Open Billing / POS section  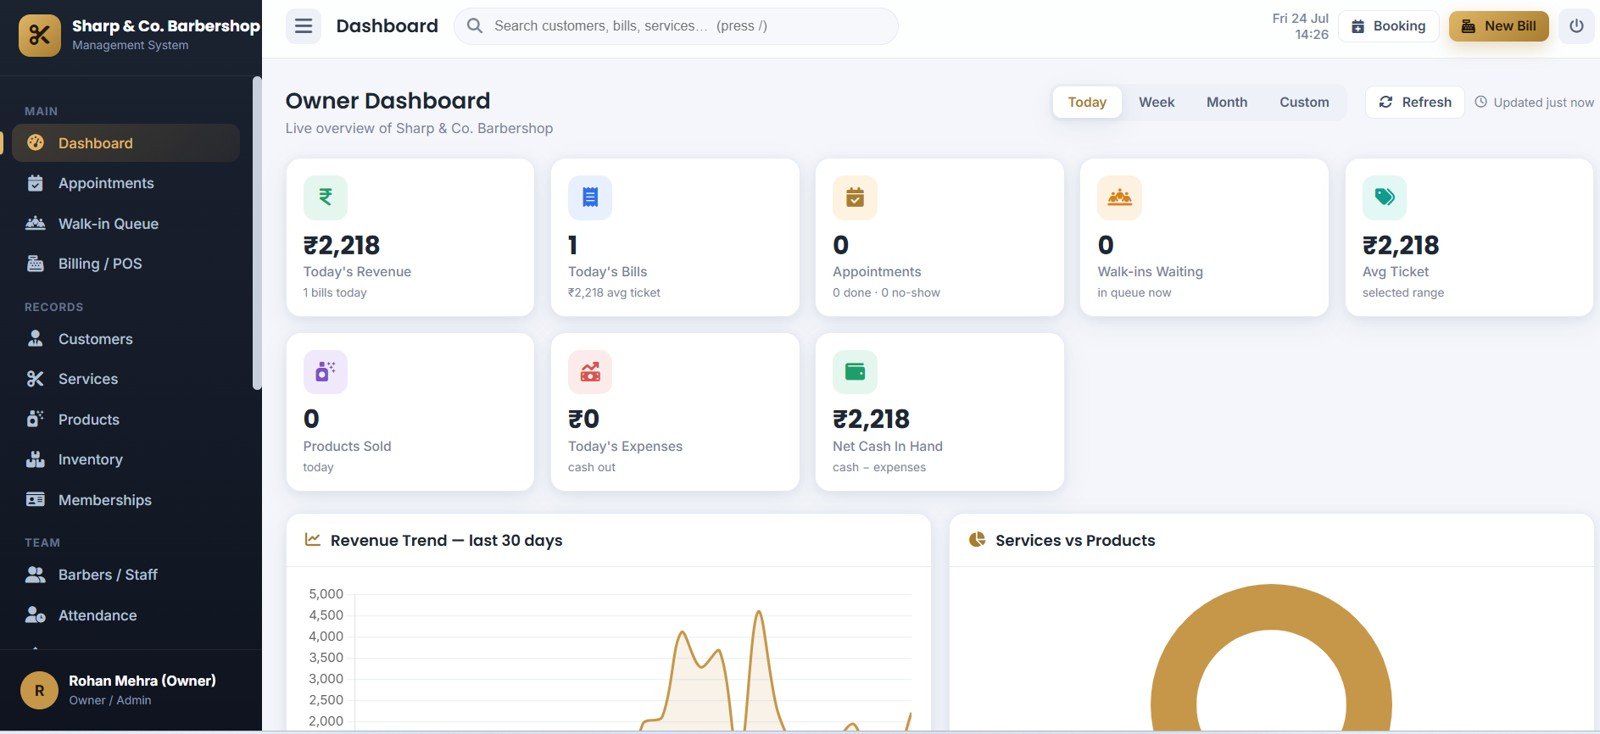[x=126, y=264]
